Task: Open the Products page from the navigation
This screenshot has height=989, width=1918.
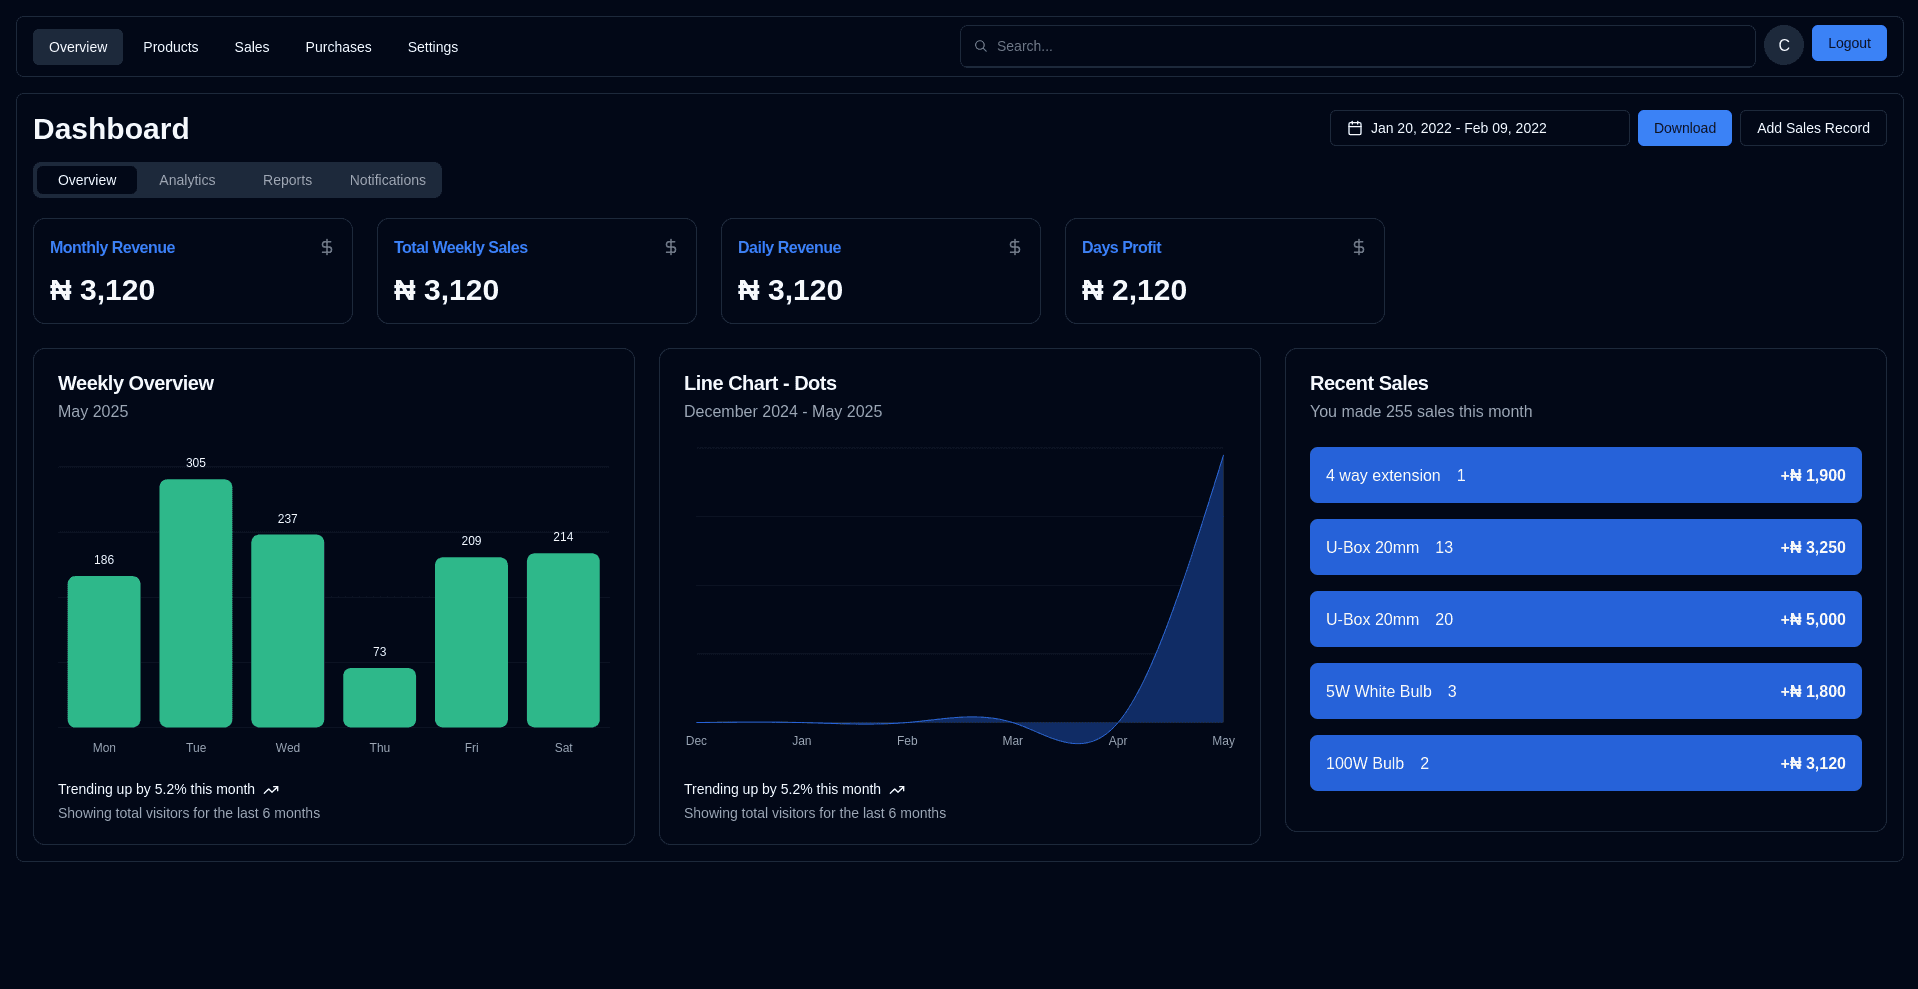Action: (170, 47)
